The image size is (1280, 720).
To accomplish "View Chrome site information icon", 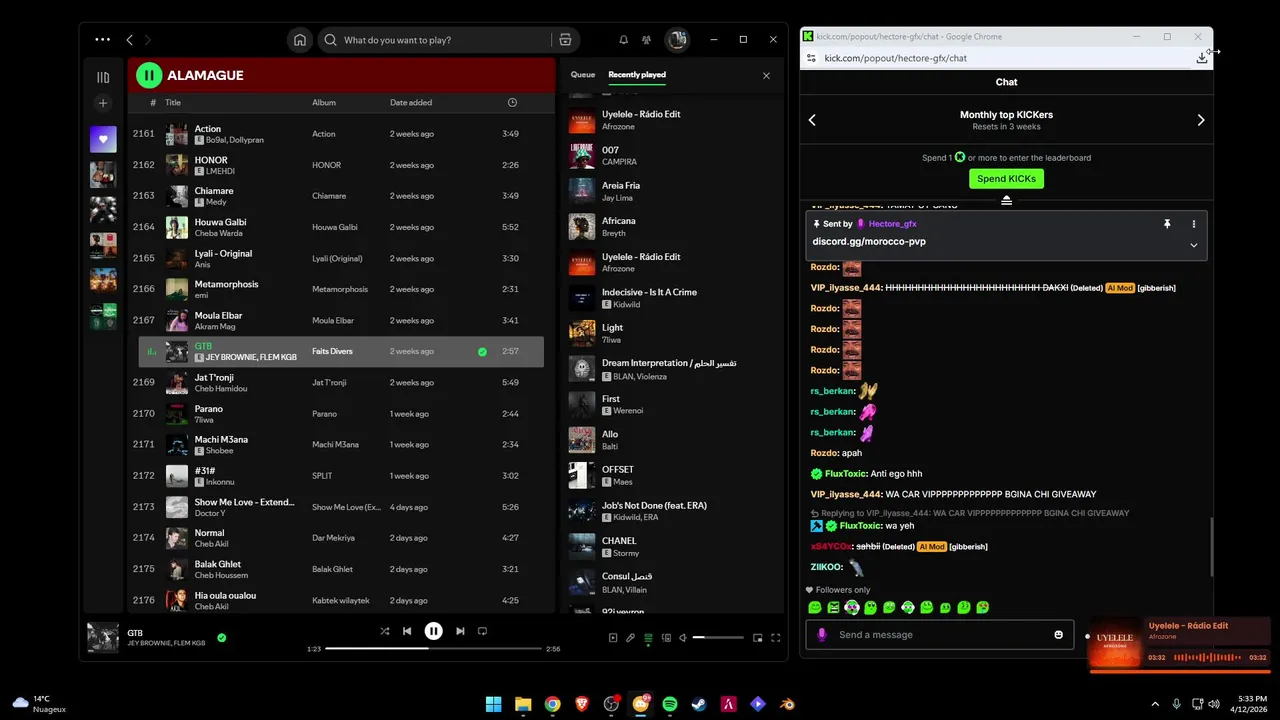I will pos(812,58).
